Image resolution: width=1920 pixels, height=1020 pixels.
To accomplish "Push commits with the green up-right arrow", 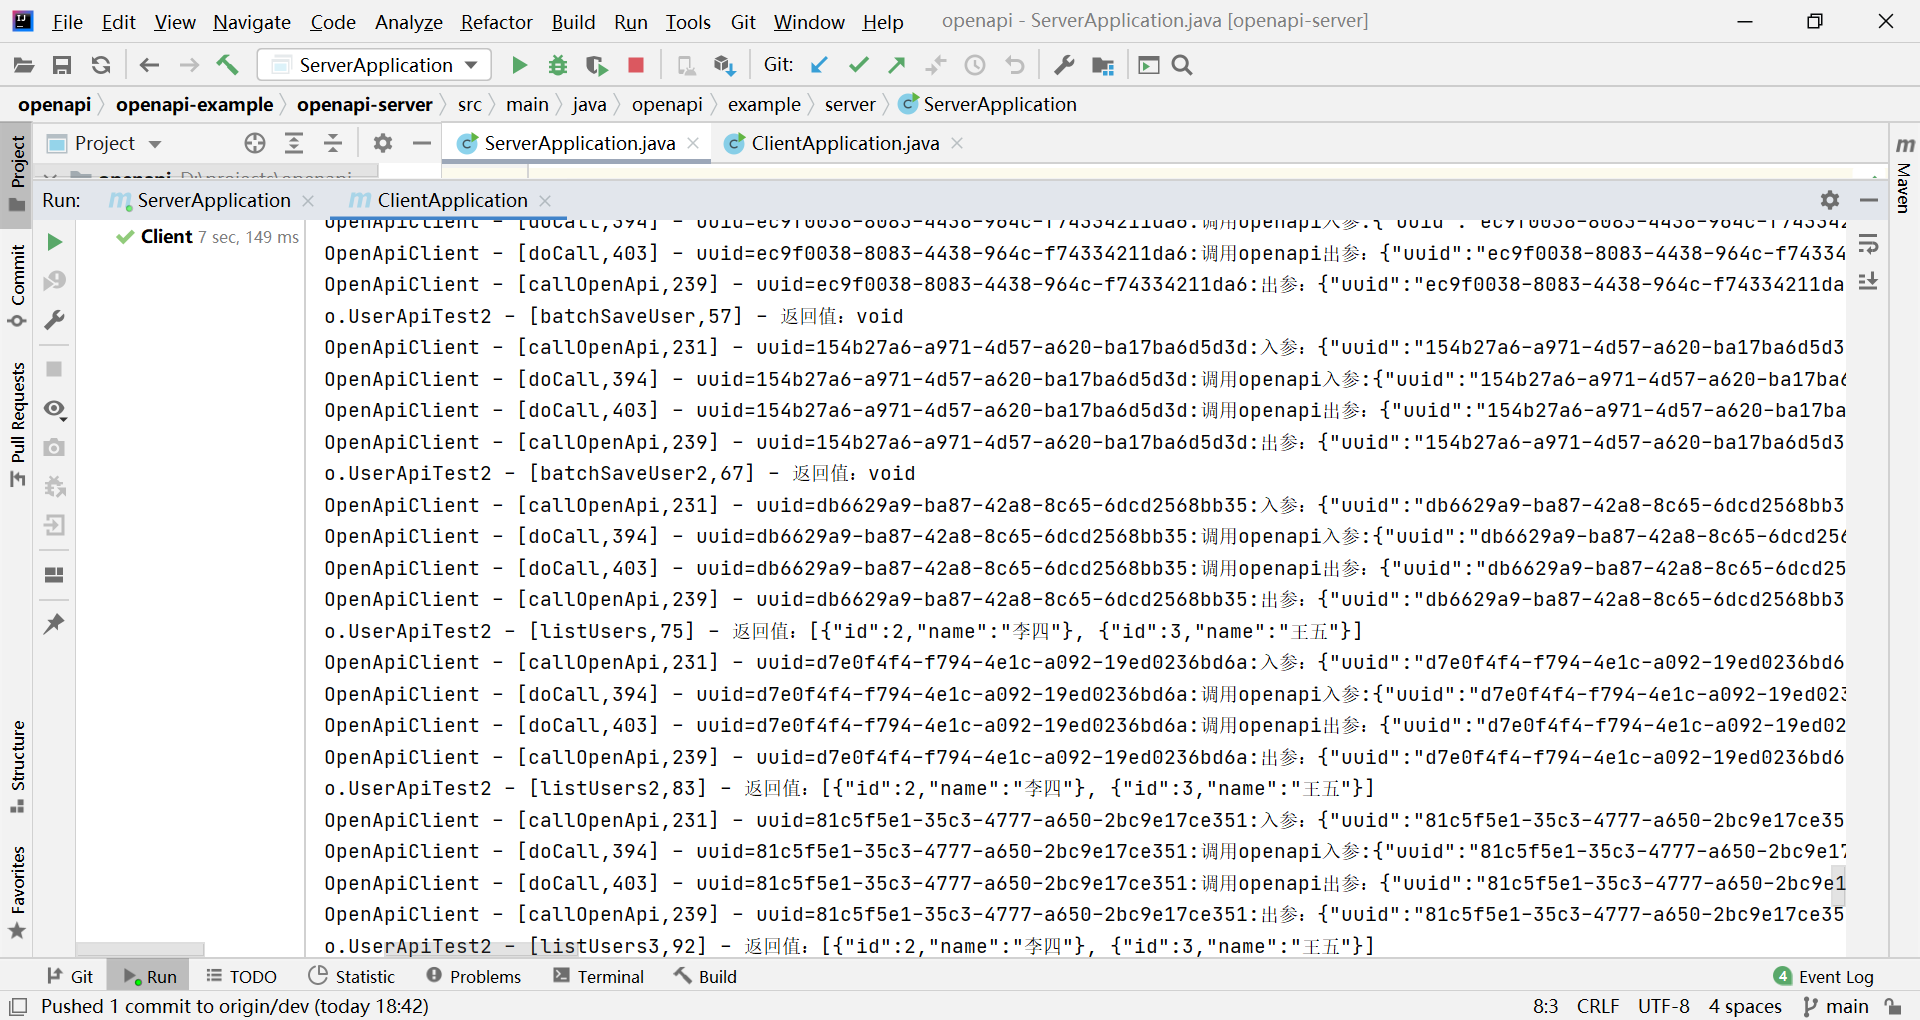I will click(x=897, y=65).
